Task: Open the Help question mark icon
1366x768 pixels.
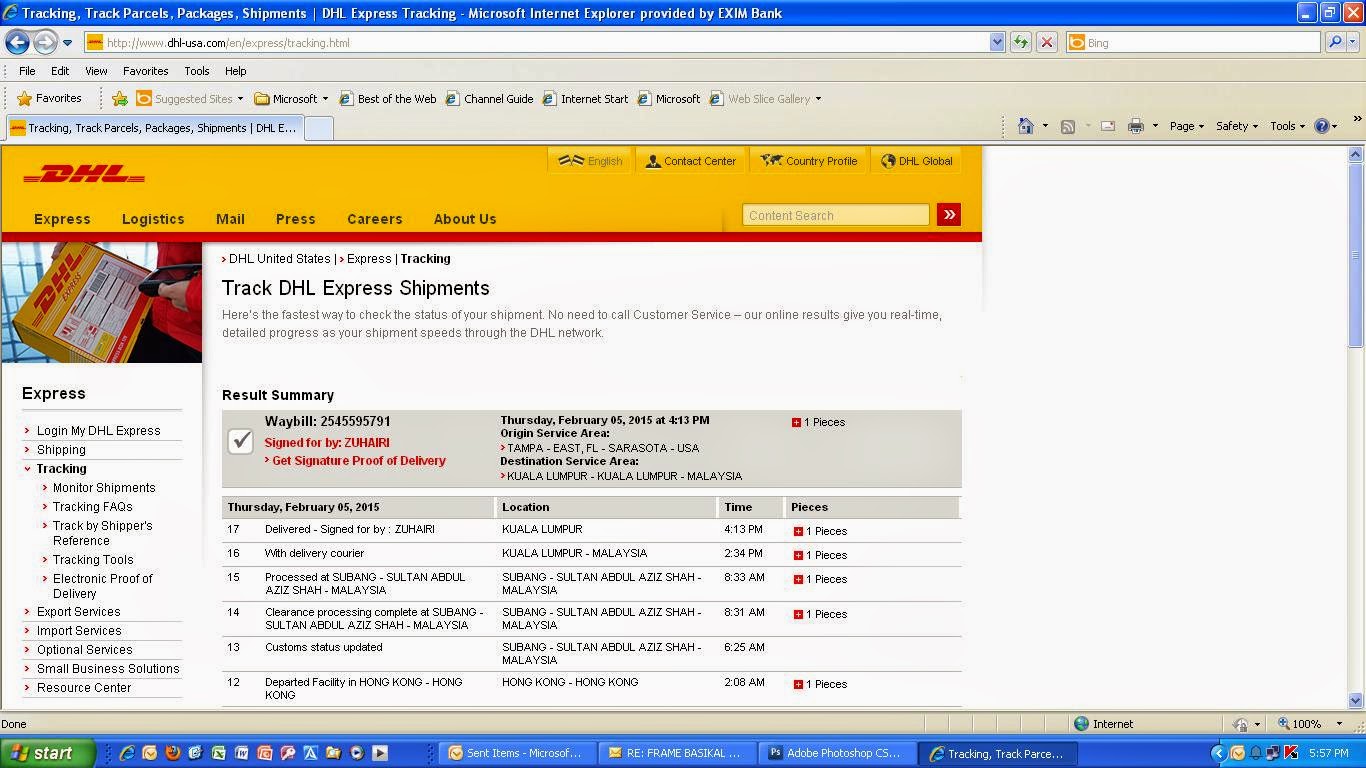Action: pos(1321,126)
